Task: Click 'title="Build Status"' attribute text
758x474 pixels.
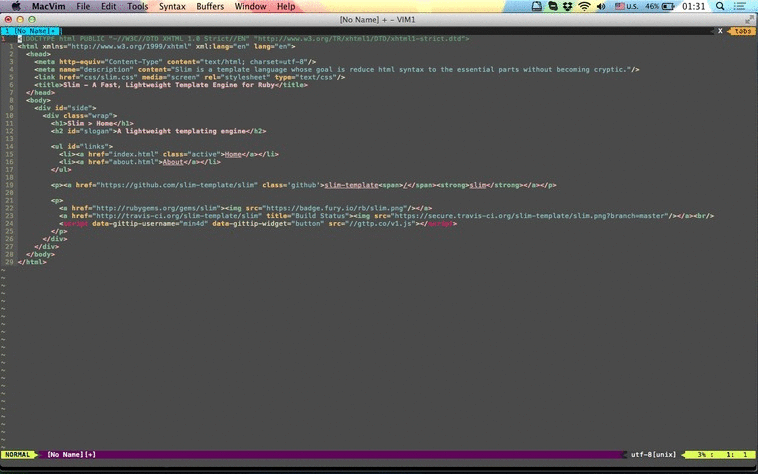Action: 307,216
